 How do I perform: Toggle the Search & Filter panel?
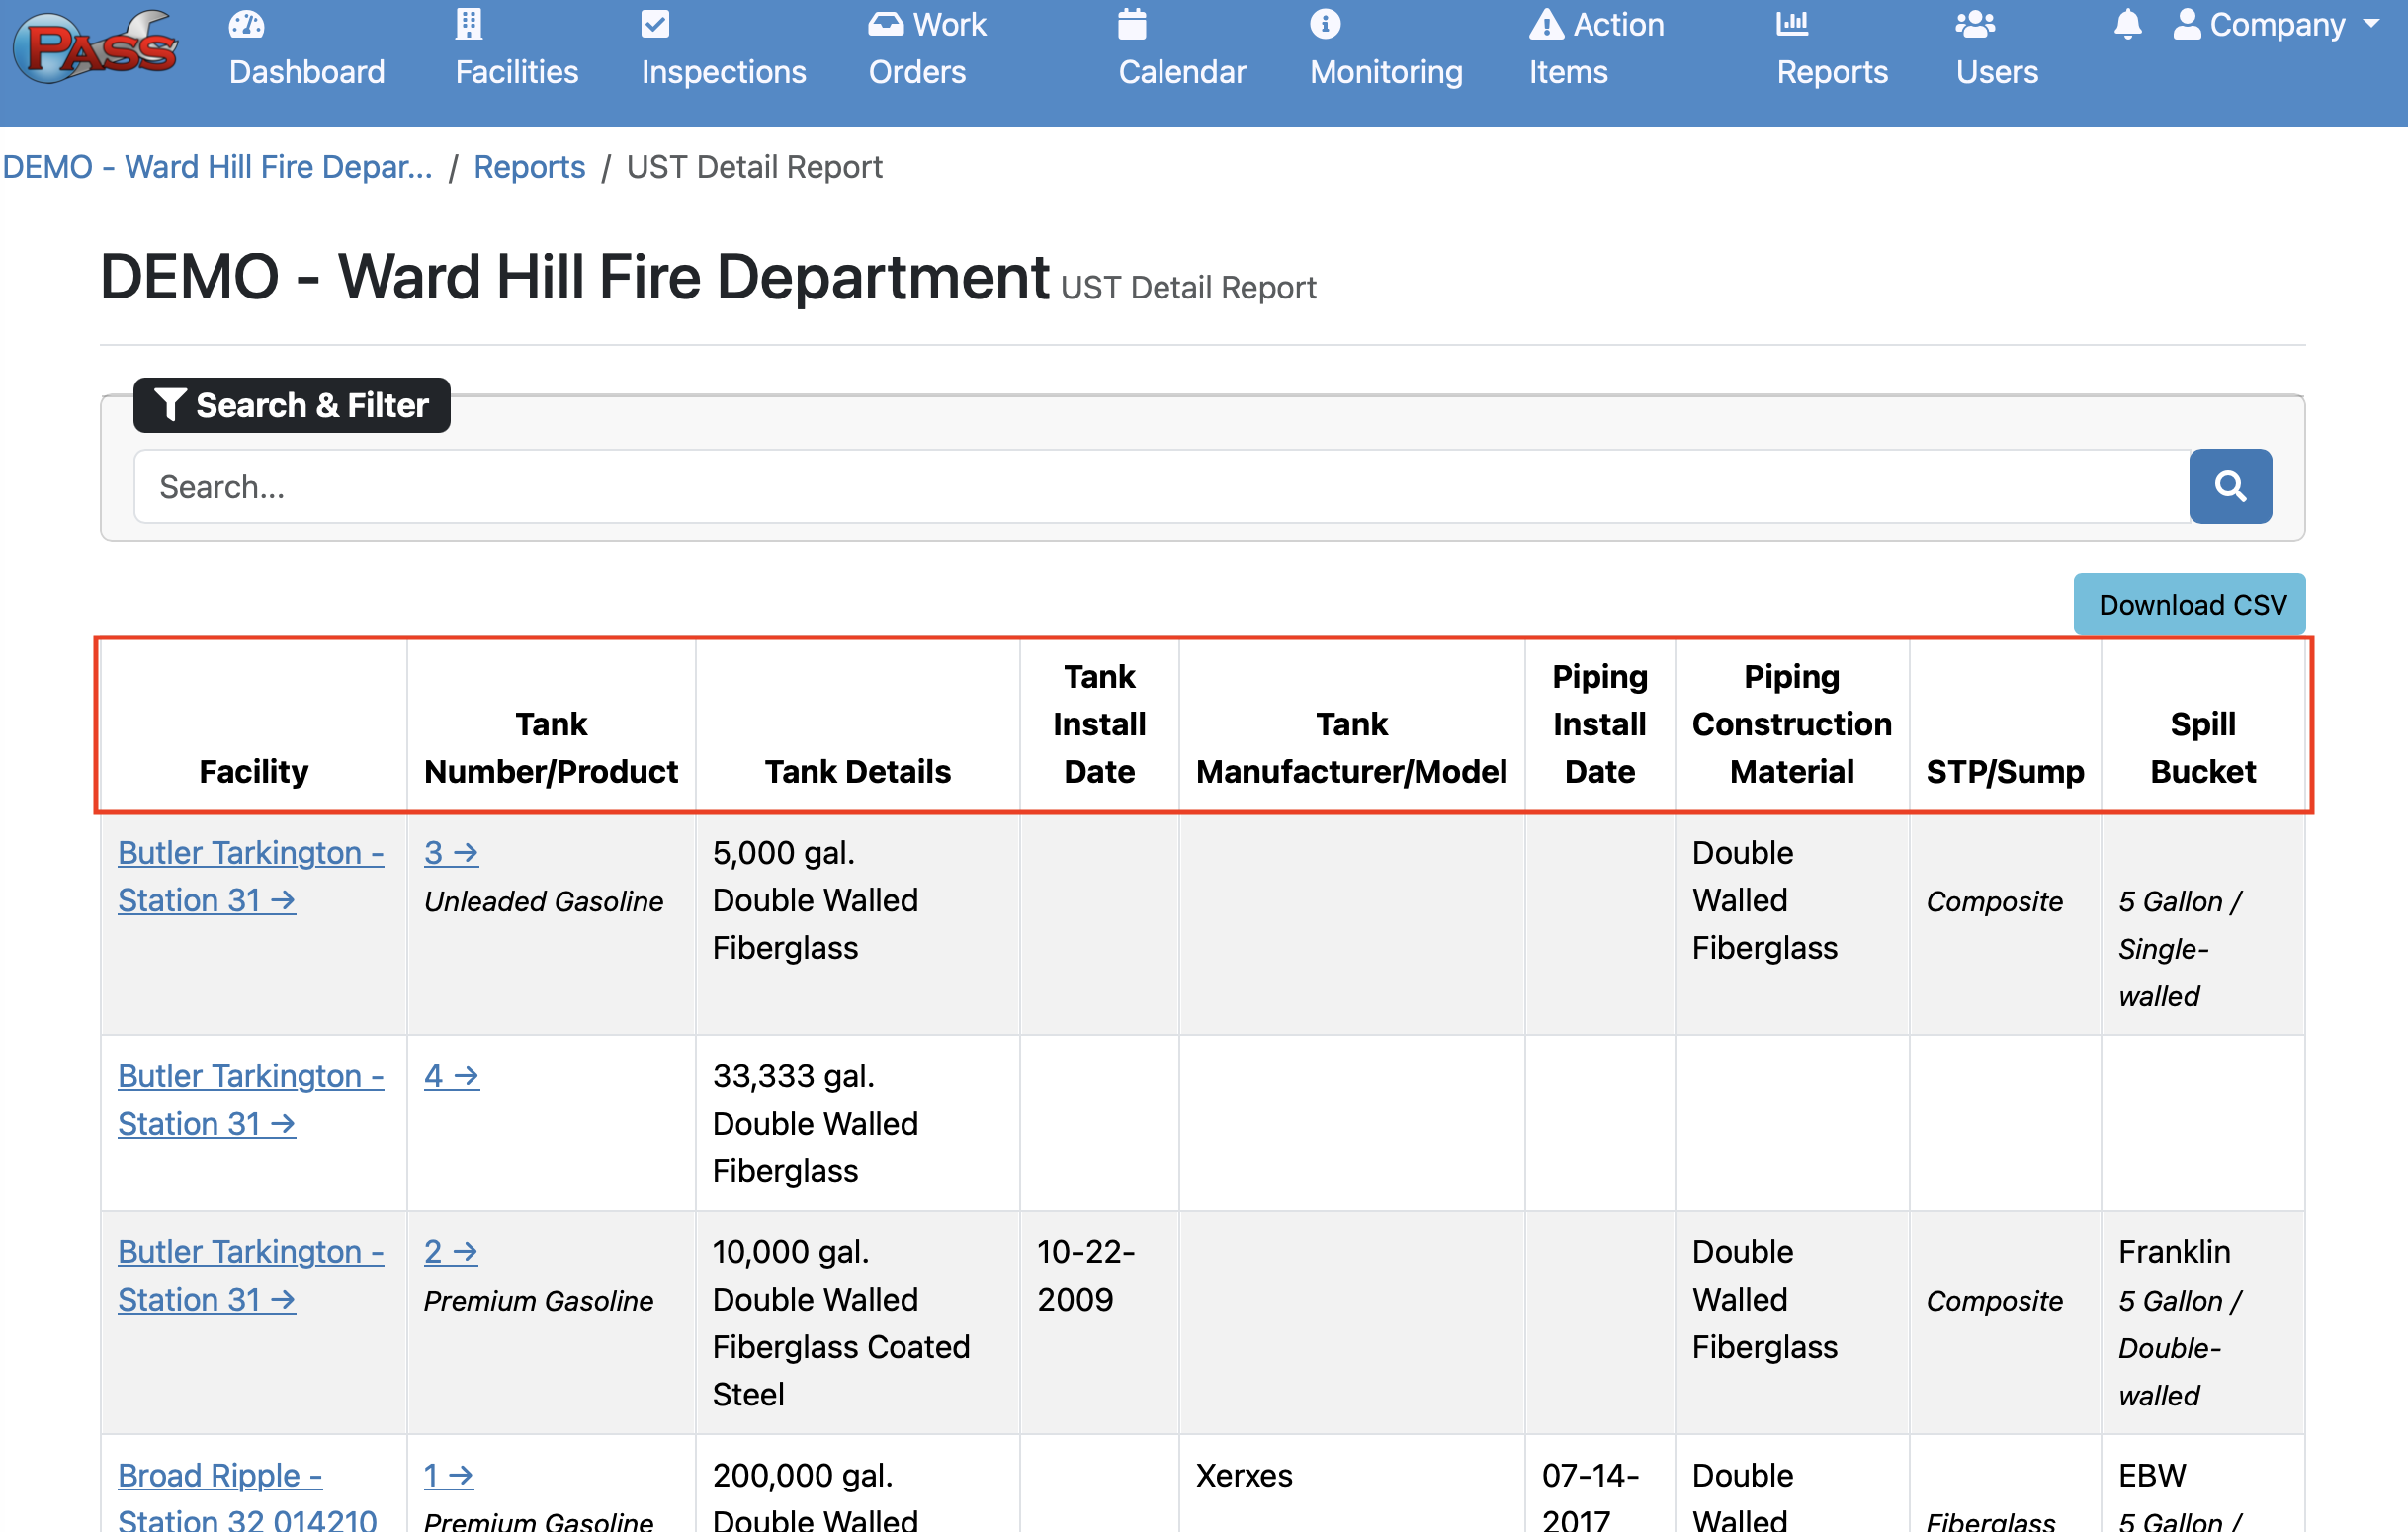click(292, 405)
